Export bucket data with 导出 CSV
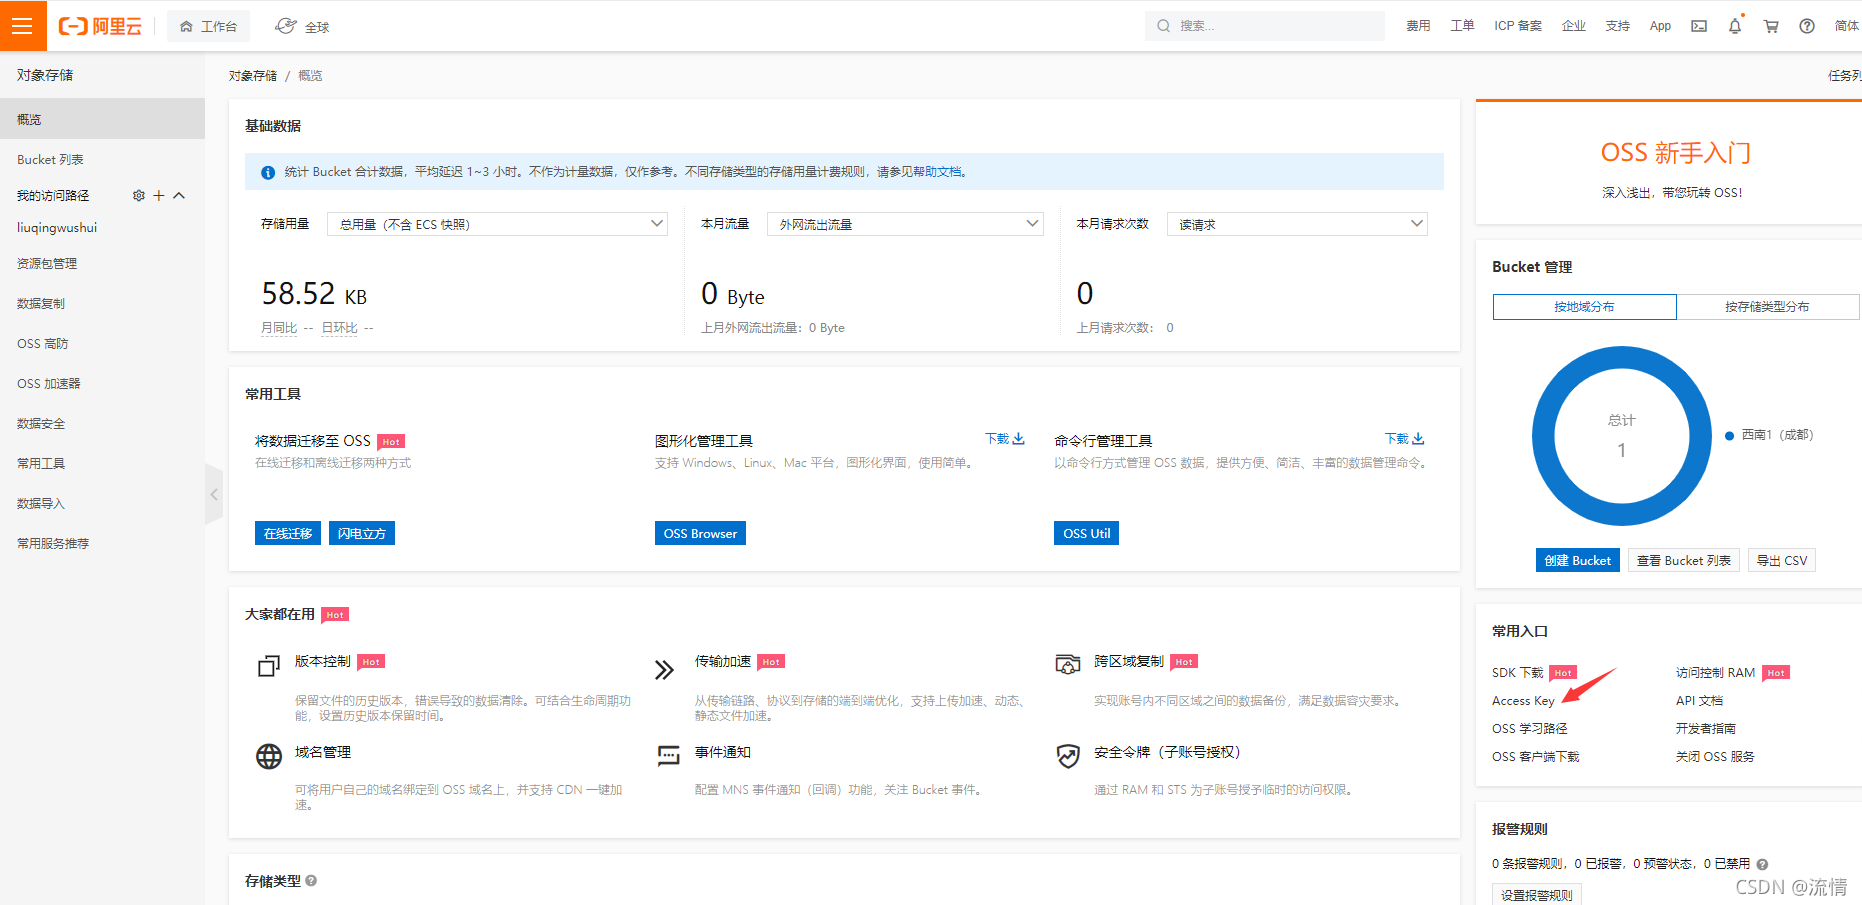1862x905 pixels. point(1782,561)
